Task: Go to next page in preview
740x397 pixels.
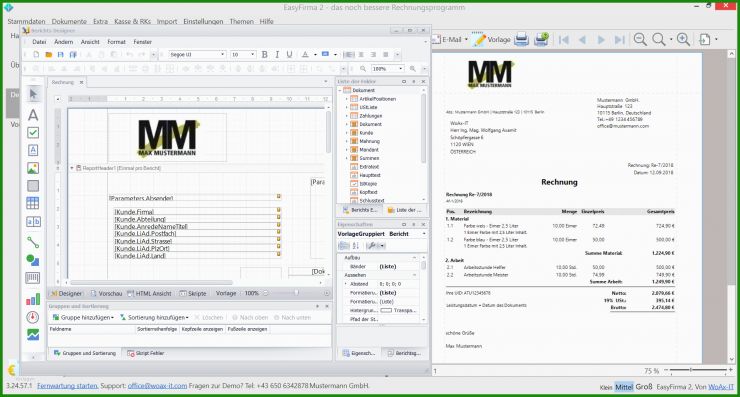Action: pyautogui.click(x=601, y=40)
